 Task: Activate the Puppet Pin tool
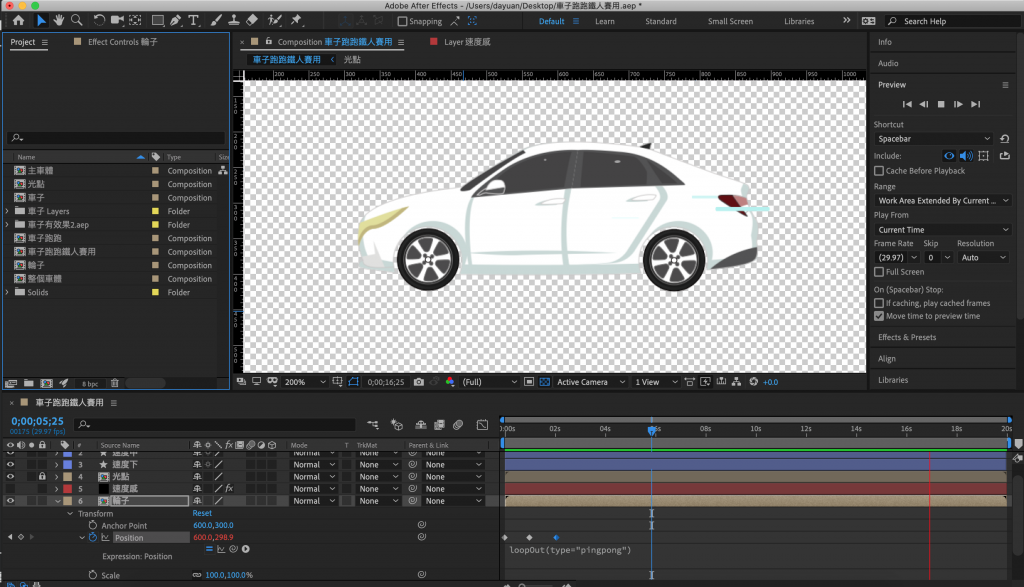pyautogui.click(x=296, y=20)
